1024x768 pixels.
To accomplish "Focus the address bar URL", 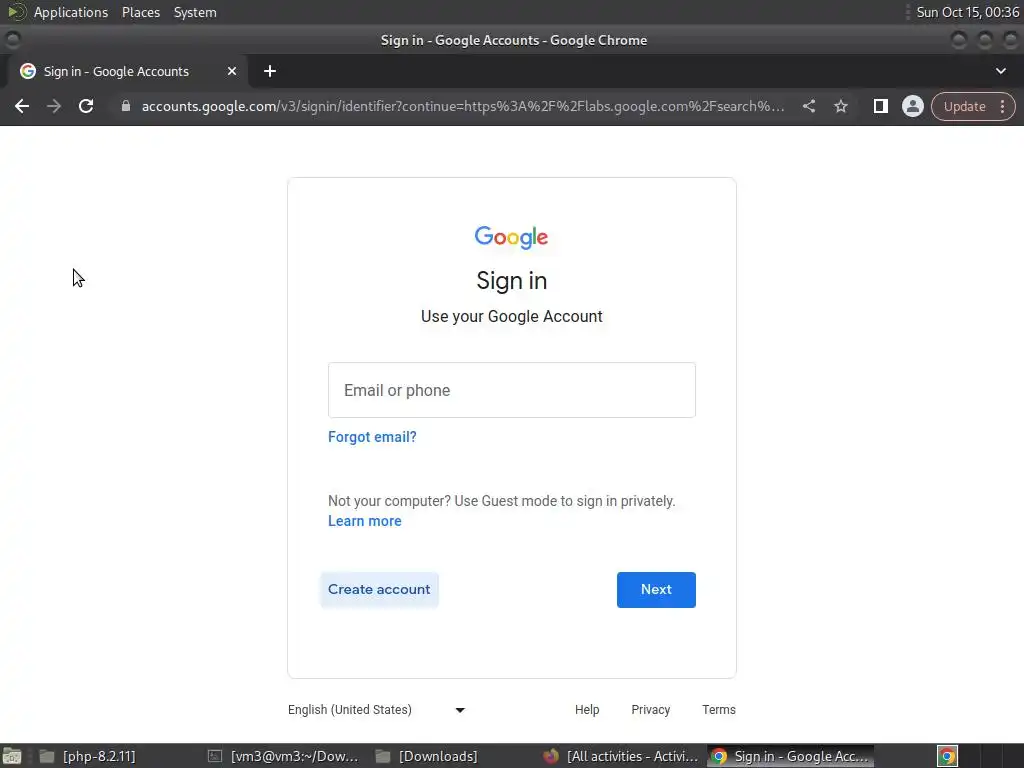I will [x=463, y=106].
